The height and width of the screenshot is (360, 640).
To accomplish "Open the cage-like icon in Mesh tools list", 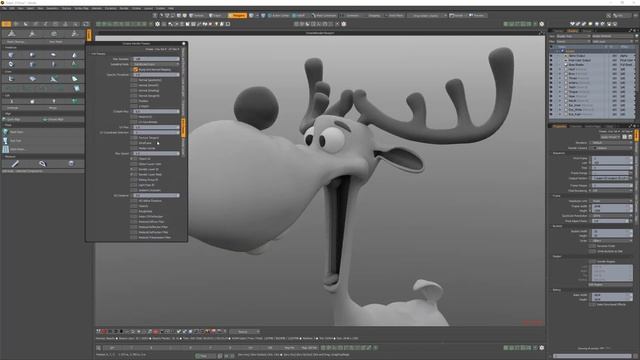I will pos(5,149).
